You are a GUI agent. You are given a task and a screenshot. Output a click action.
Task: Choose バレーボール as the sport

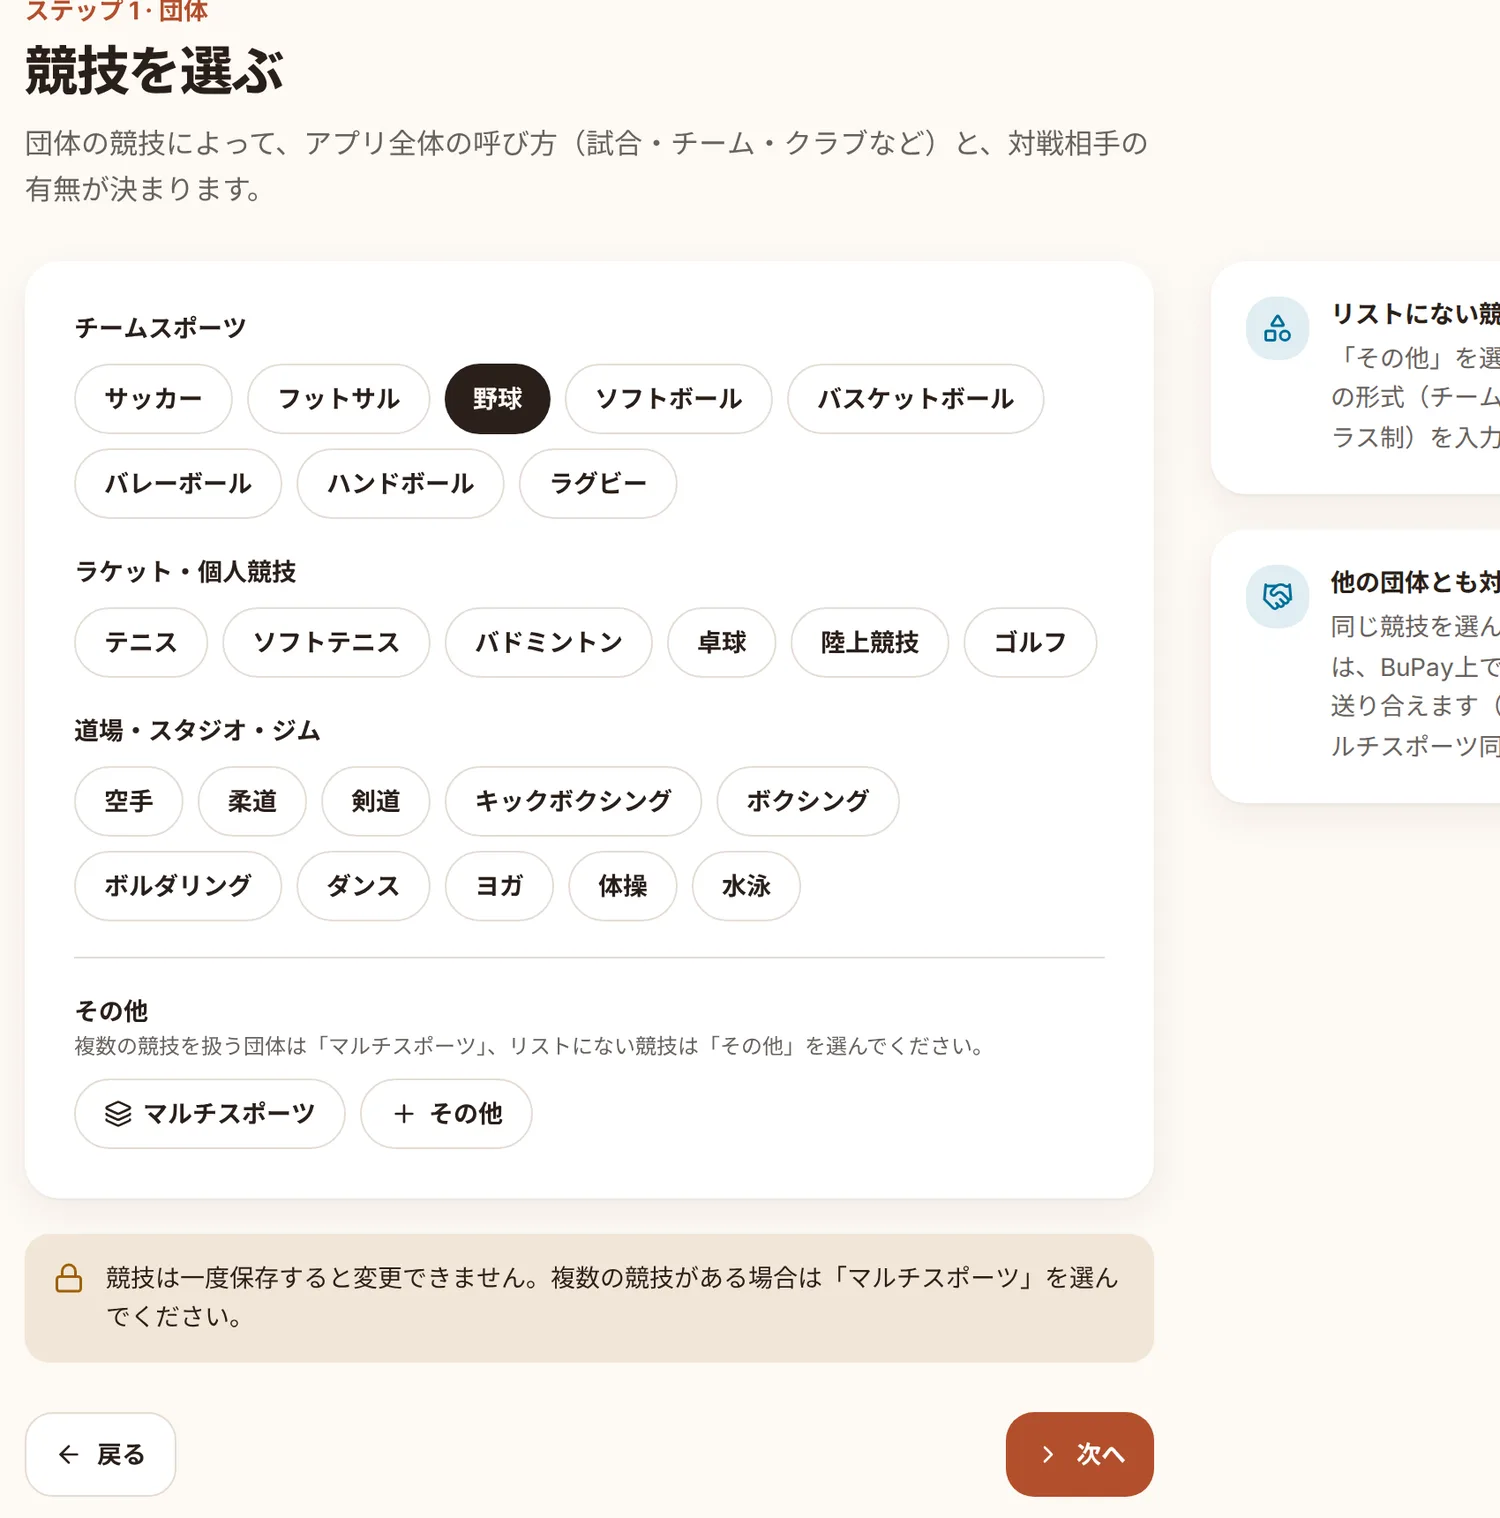coord(178,484)
